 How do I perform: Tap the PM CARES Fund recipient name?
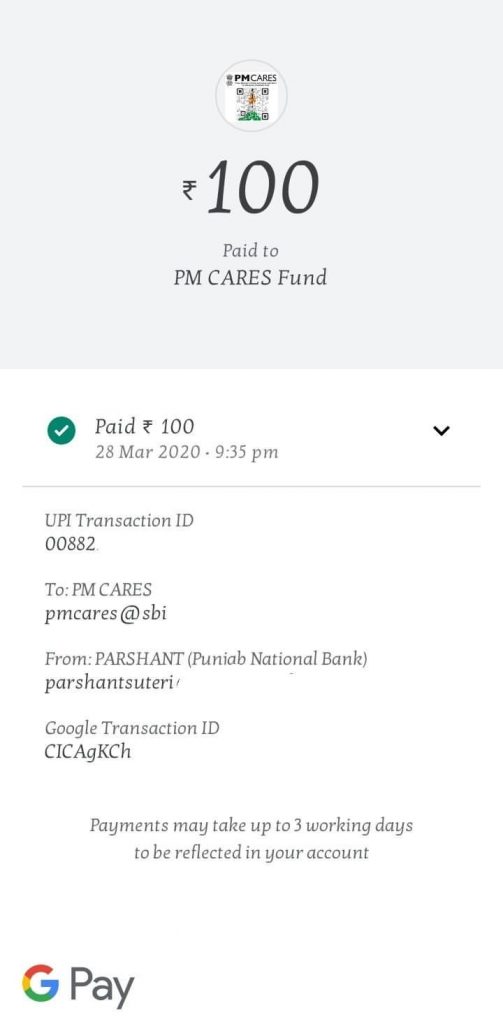(x=250, y=278)
